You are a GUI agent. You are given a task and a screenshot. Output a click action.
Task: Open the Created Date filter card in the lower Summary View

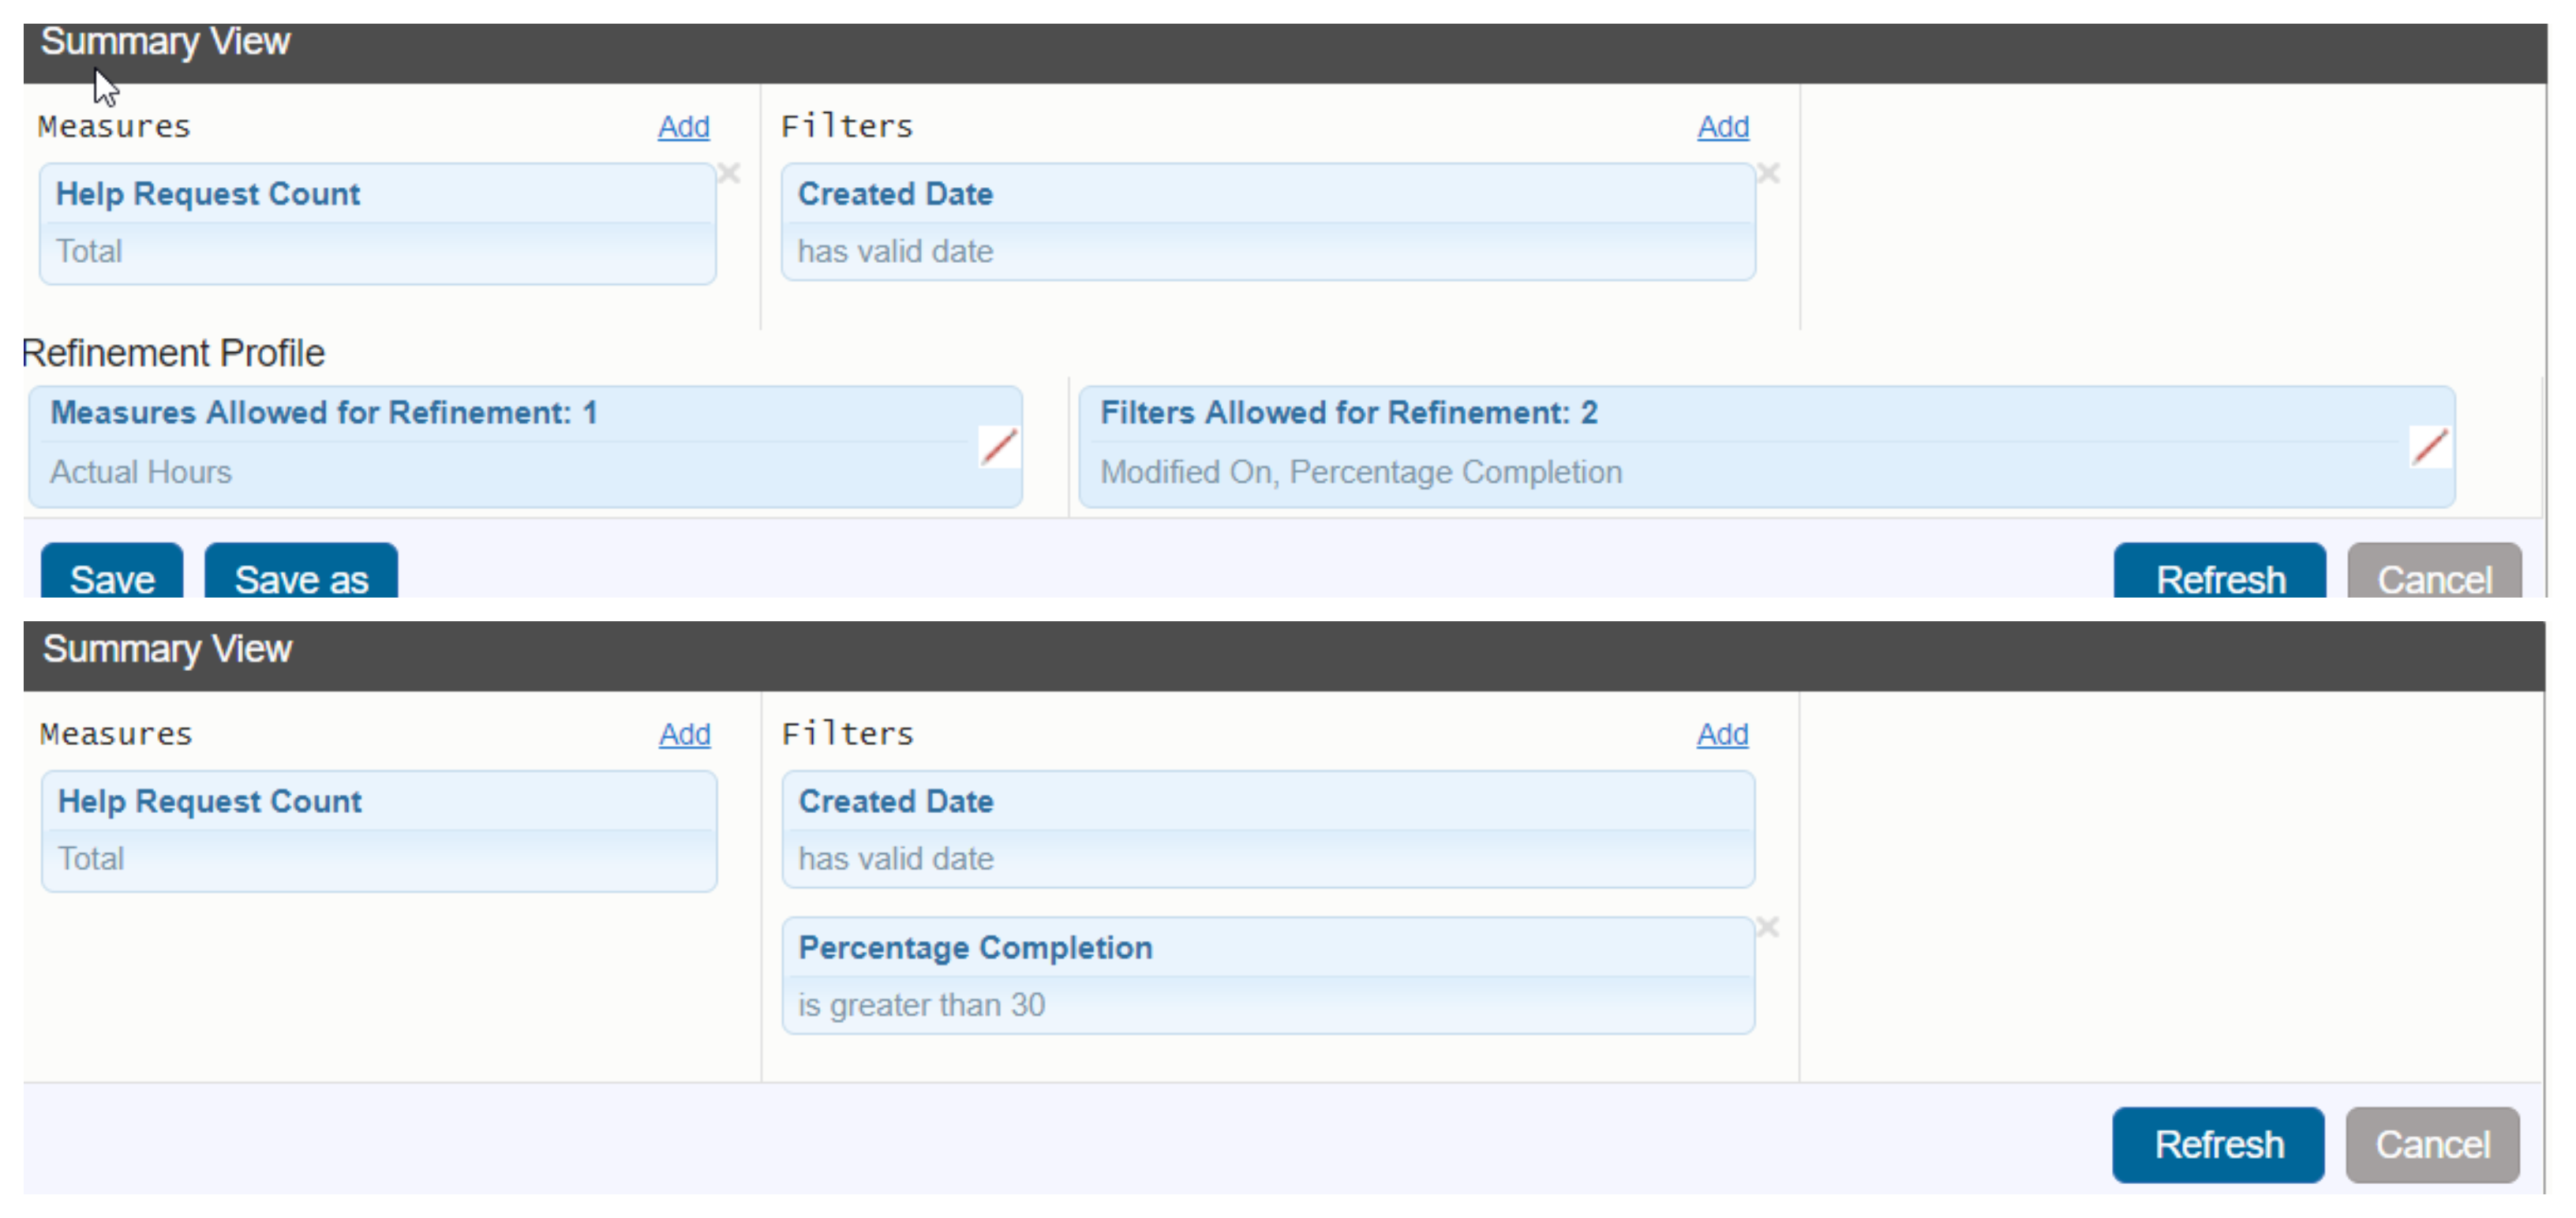click(1267, 829)
